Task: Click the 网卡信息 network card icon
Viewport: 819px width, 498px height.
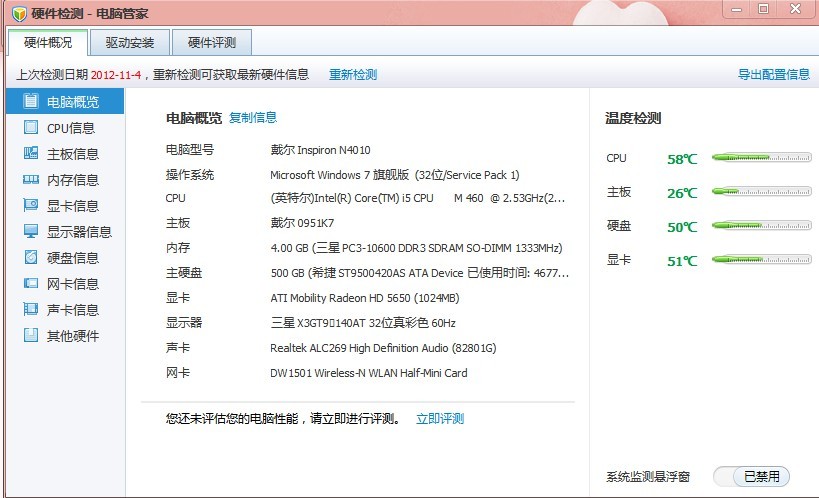Action: [x=31, y=283]
